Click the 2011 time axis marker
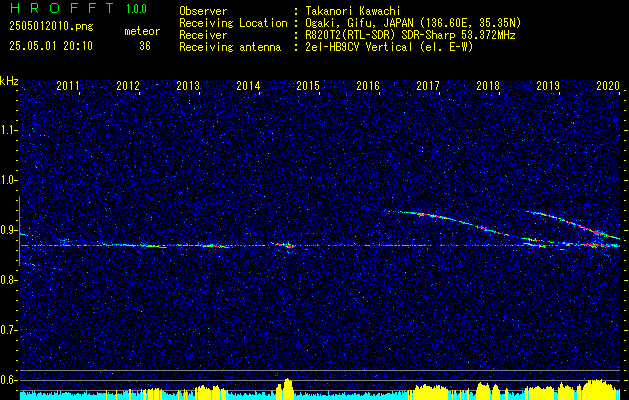This screenshot has height=400, width=629. (x=68, y=85)
